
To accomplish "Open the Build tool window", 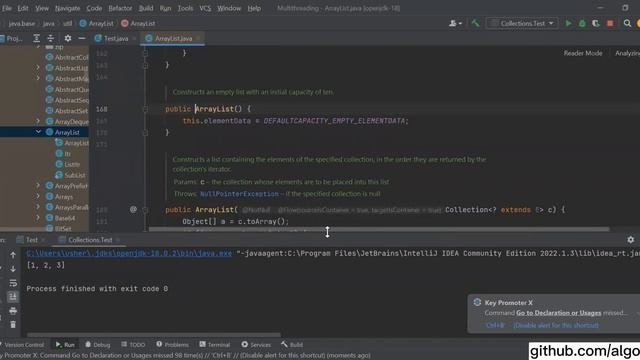I will coord(292,345).
